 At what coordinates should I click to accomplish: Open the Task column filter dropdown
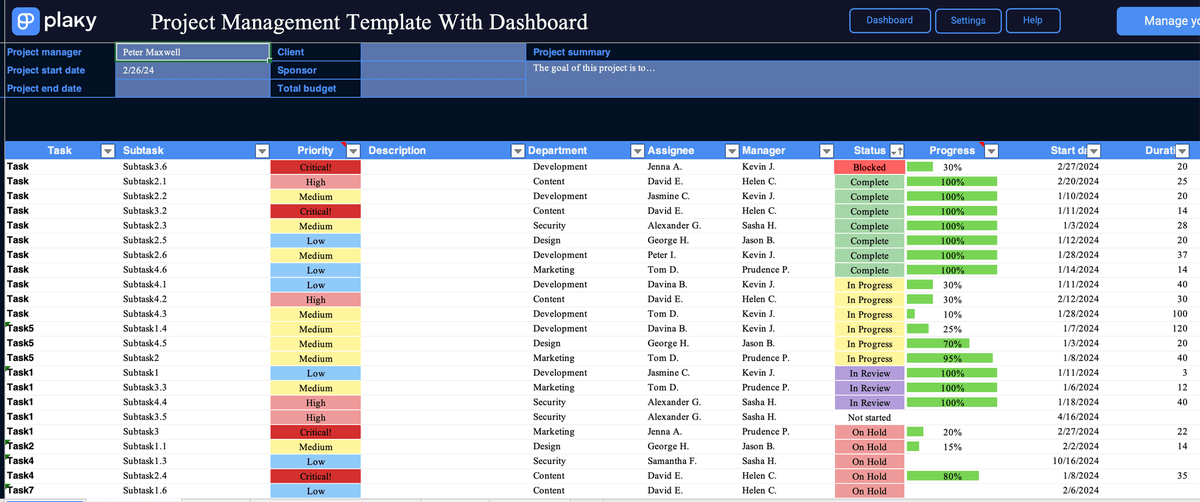point(108,151)
